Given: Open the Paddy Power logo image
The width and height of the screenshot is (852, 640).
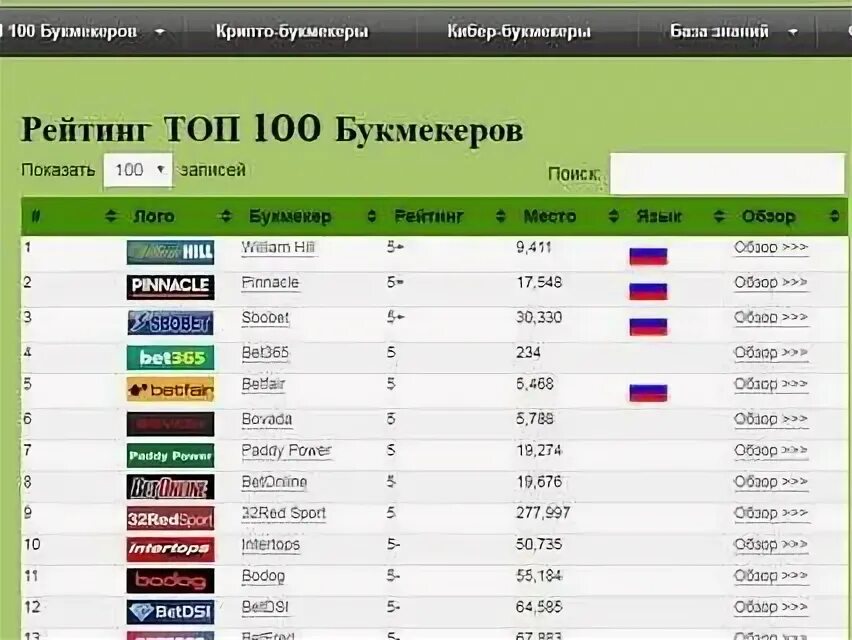Looking at the screenshot, I should (170, 455).
